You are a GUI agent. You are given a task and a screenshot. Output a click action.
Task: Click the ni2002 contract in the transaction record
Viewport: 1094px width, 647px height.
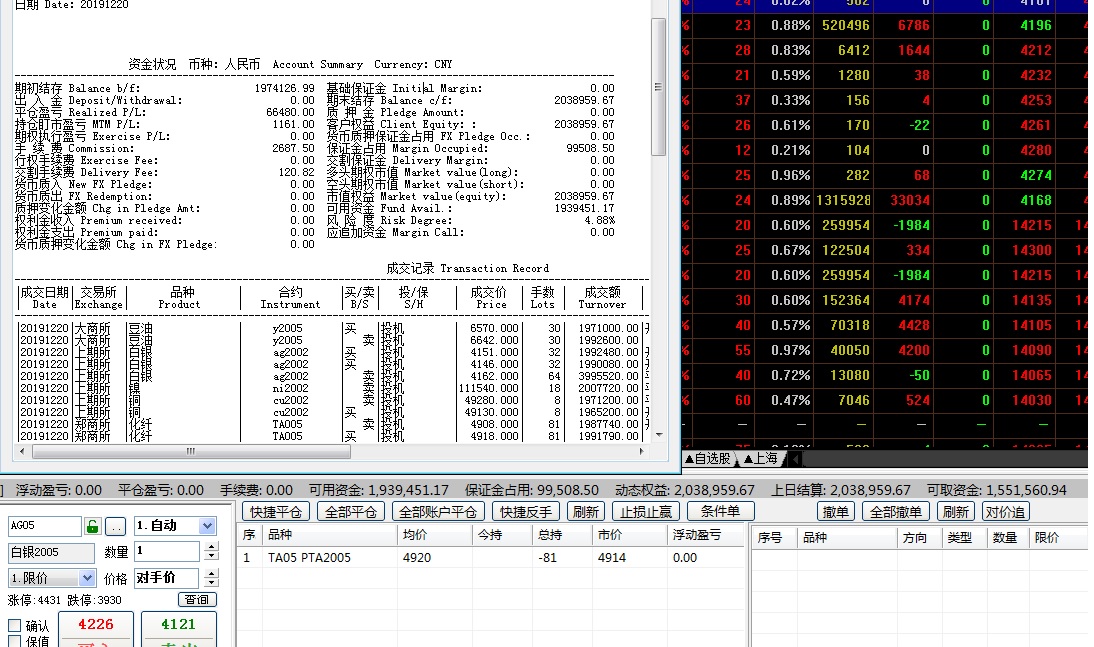click(x=290, y=388)
